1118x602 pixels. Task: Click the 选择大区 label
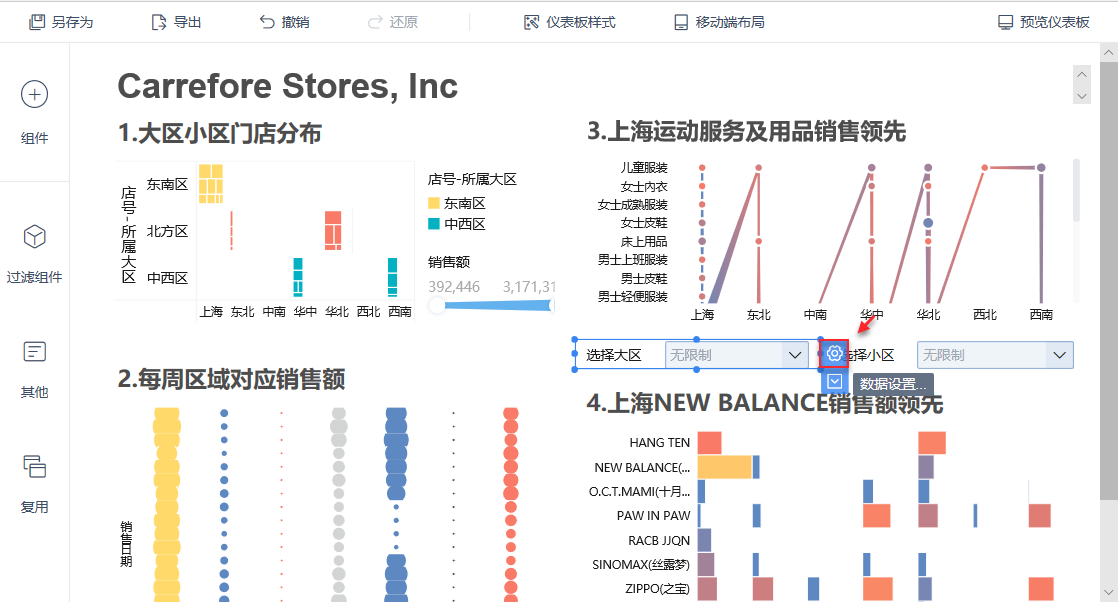pos(614,355)
